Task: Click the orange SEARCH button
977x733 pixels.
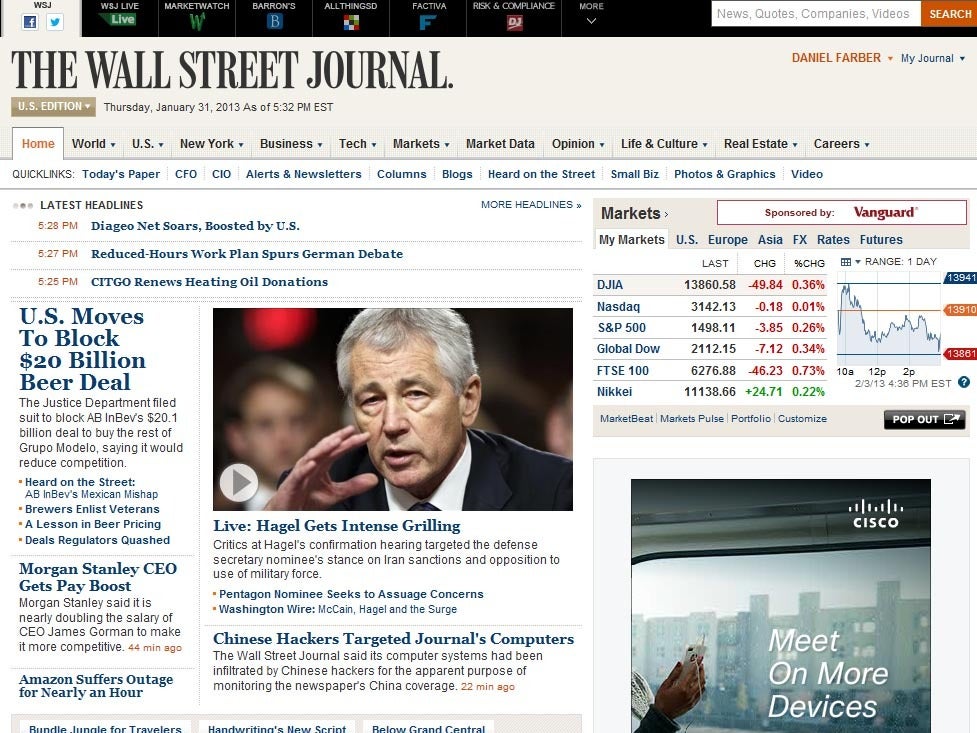Action: [x=949, y=13]
